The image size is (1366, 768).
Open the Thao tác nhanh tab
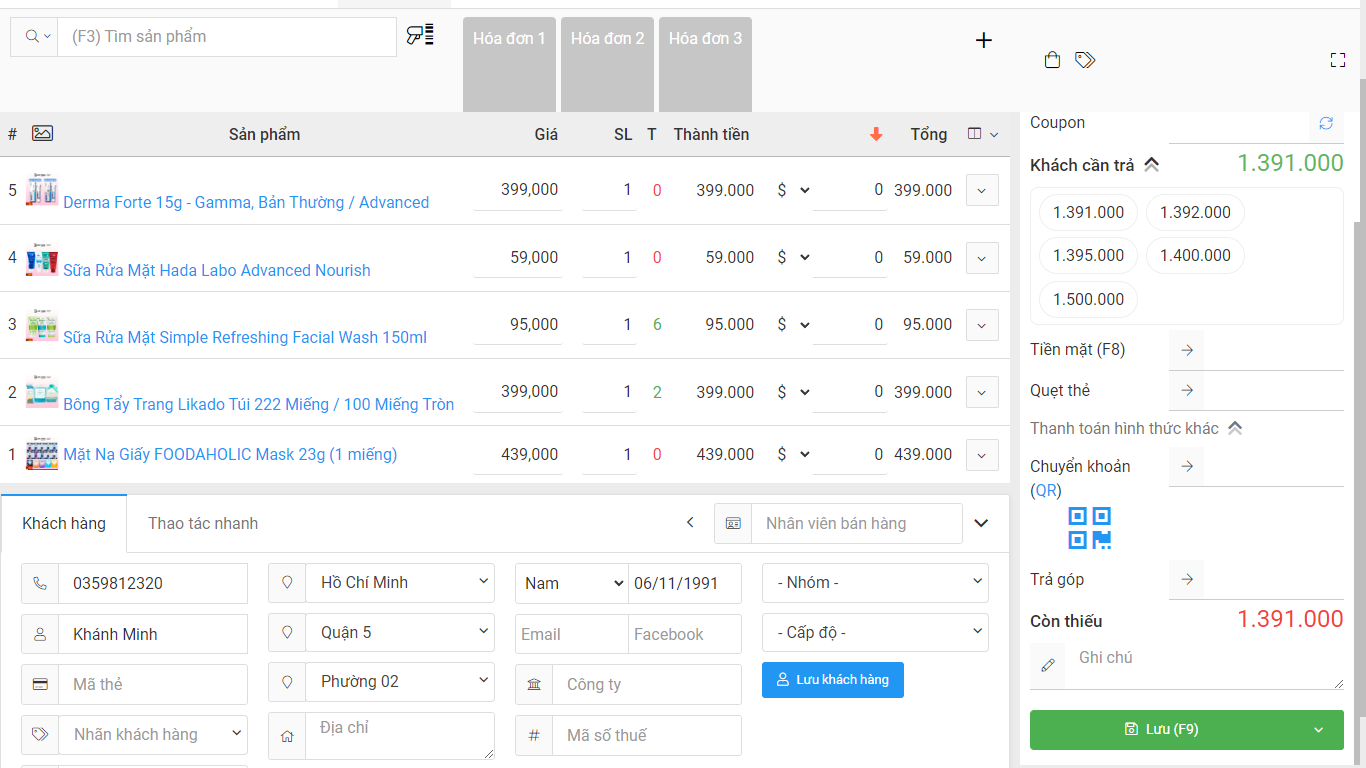pyautogui.click(x=203, y=523)
